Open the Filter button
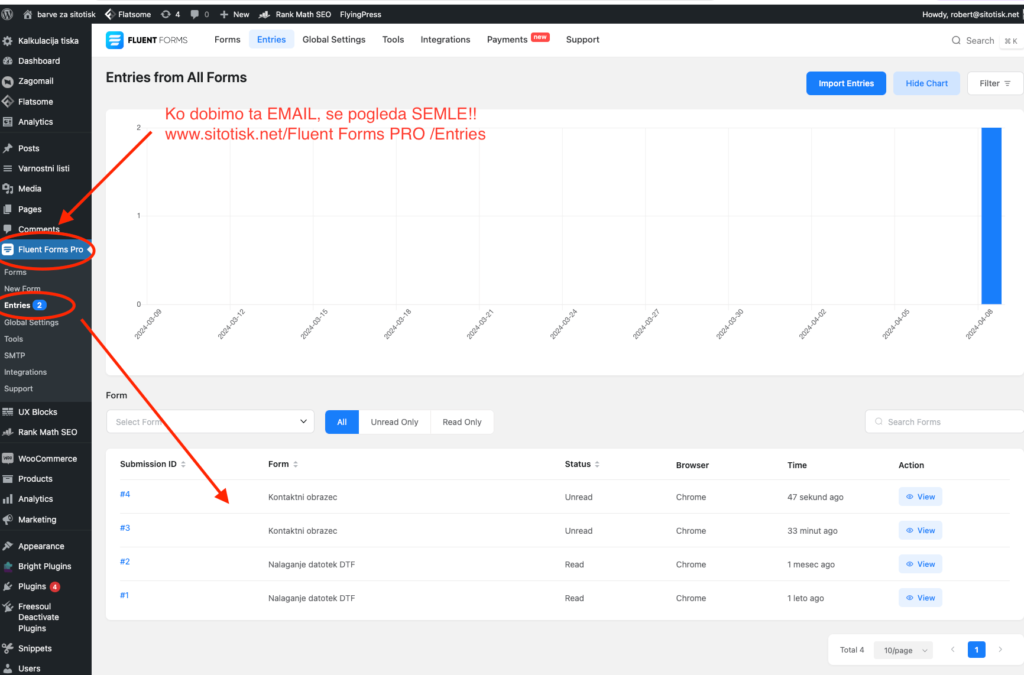 coord(995,84)
